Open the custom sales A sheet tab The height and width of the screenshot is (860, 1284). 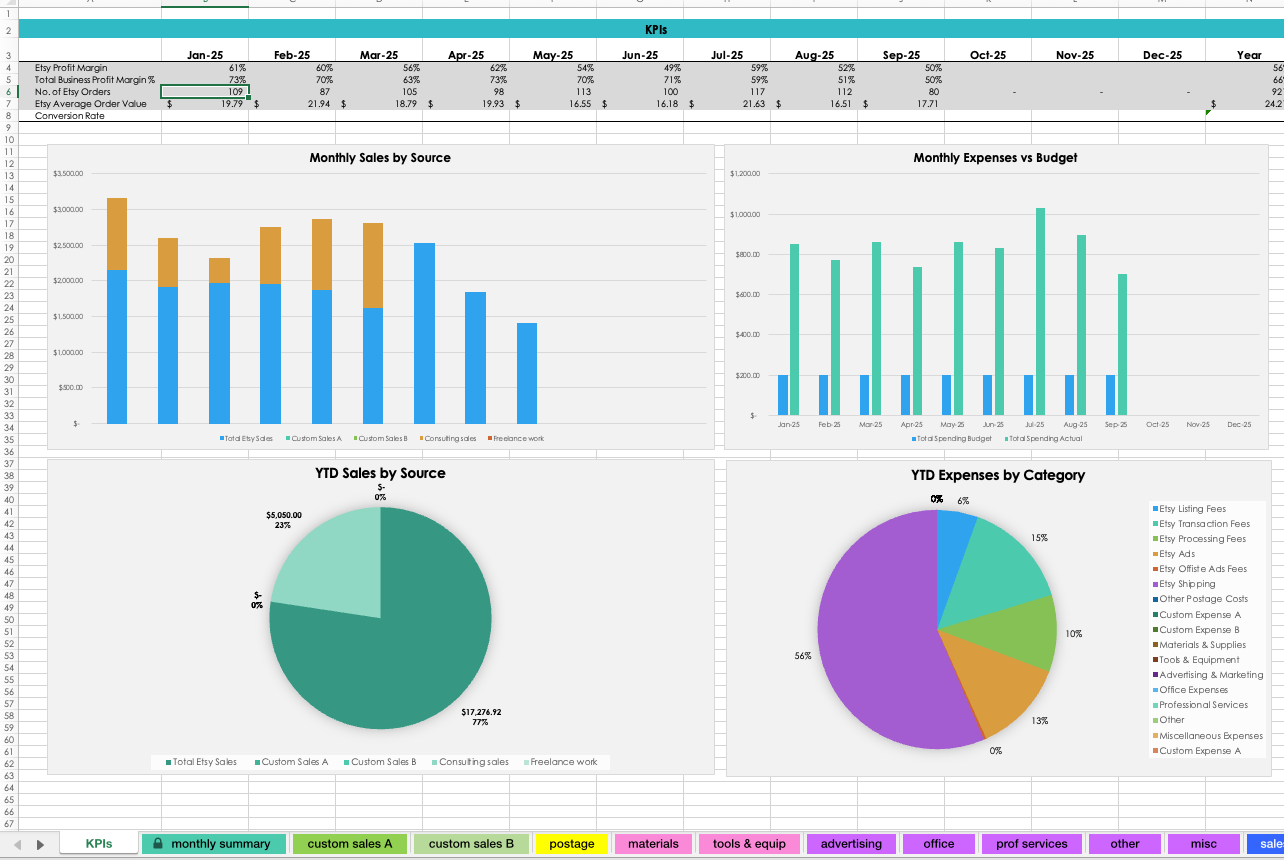[x=349, y=843]
